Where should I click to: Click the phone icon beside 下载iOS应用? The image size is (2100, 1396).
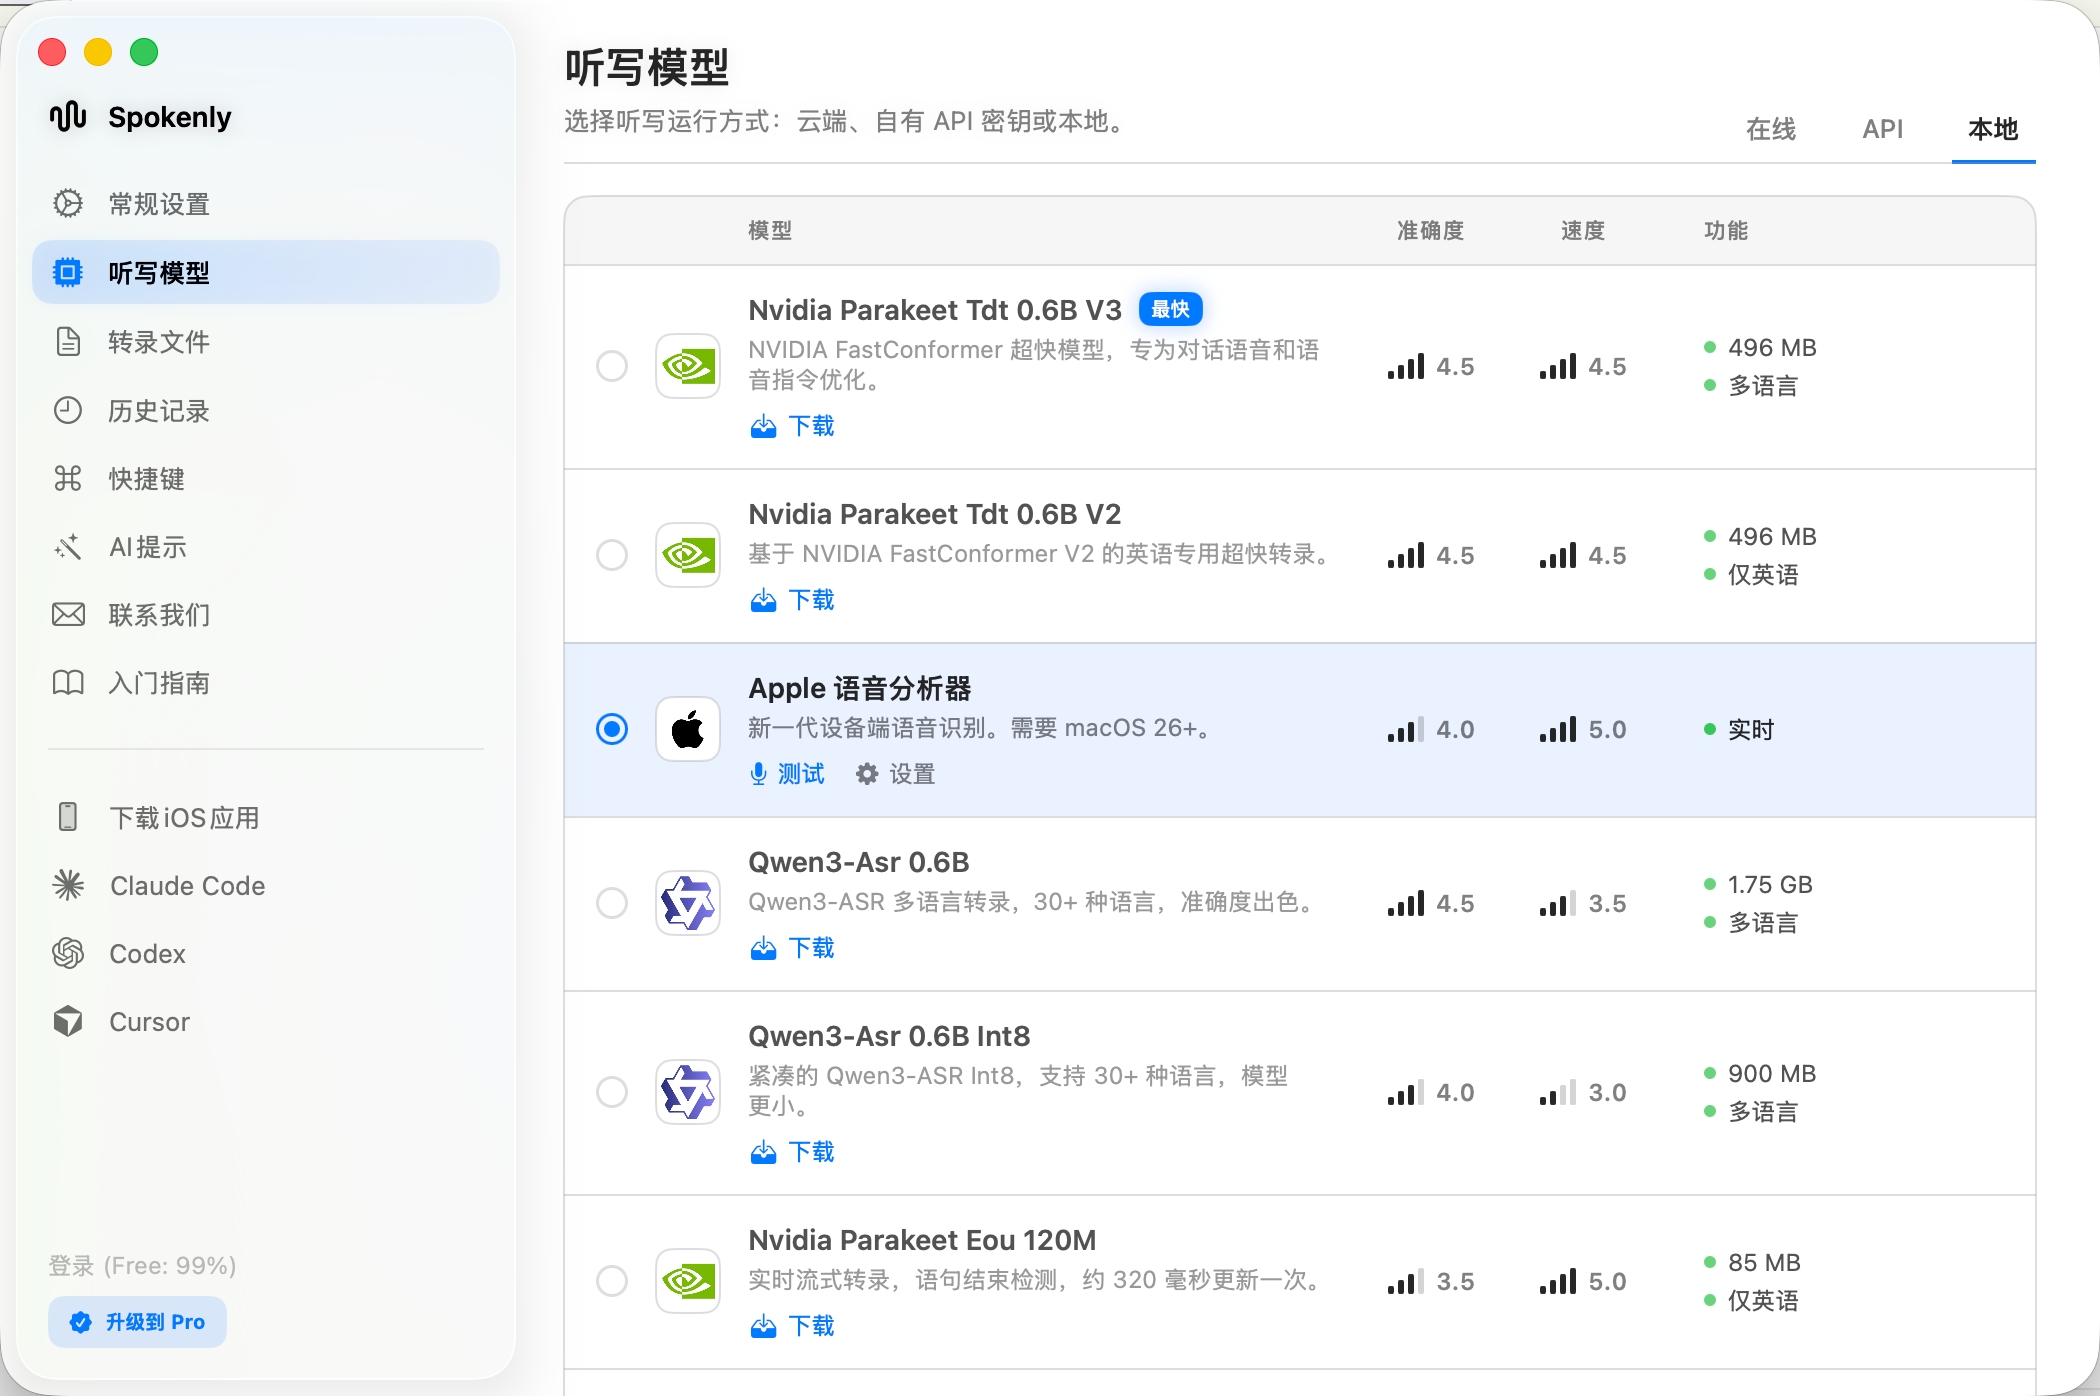(68, 817)
